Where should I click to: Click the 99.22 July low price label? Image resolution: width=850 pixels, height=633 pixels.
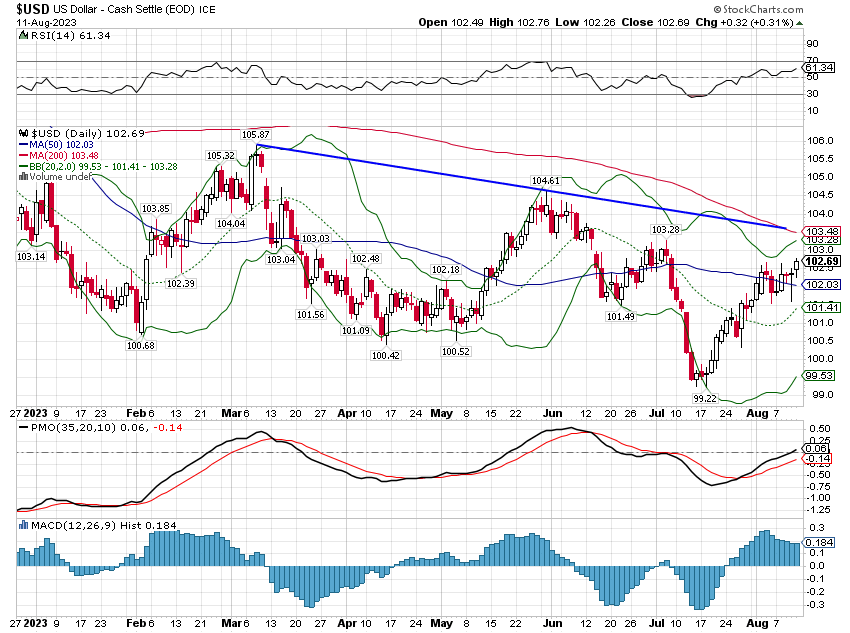point(702,397)
